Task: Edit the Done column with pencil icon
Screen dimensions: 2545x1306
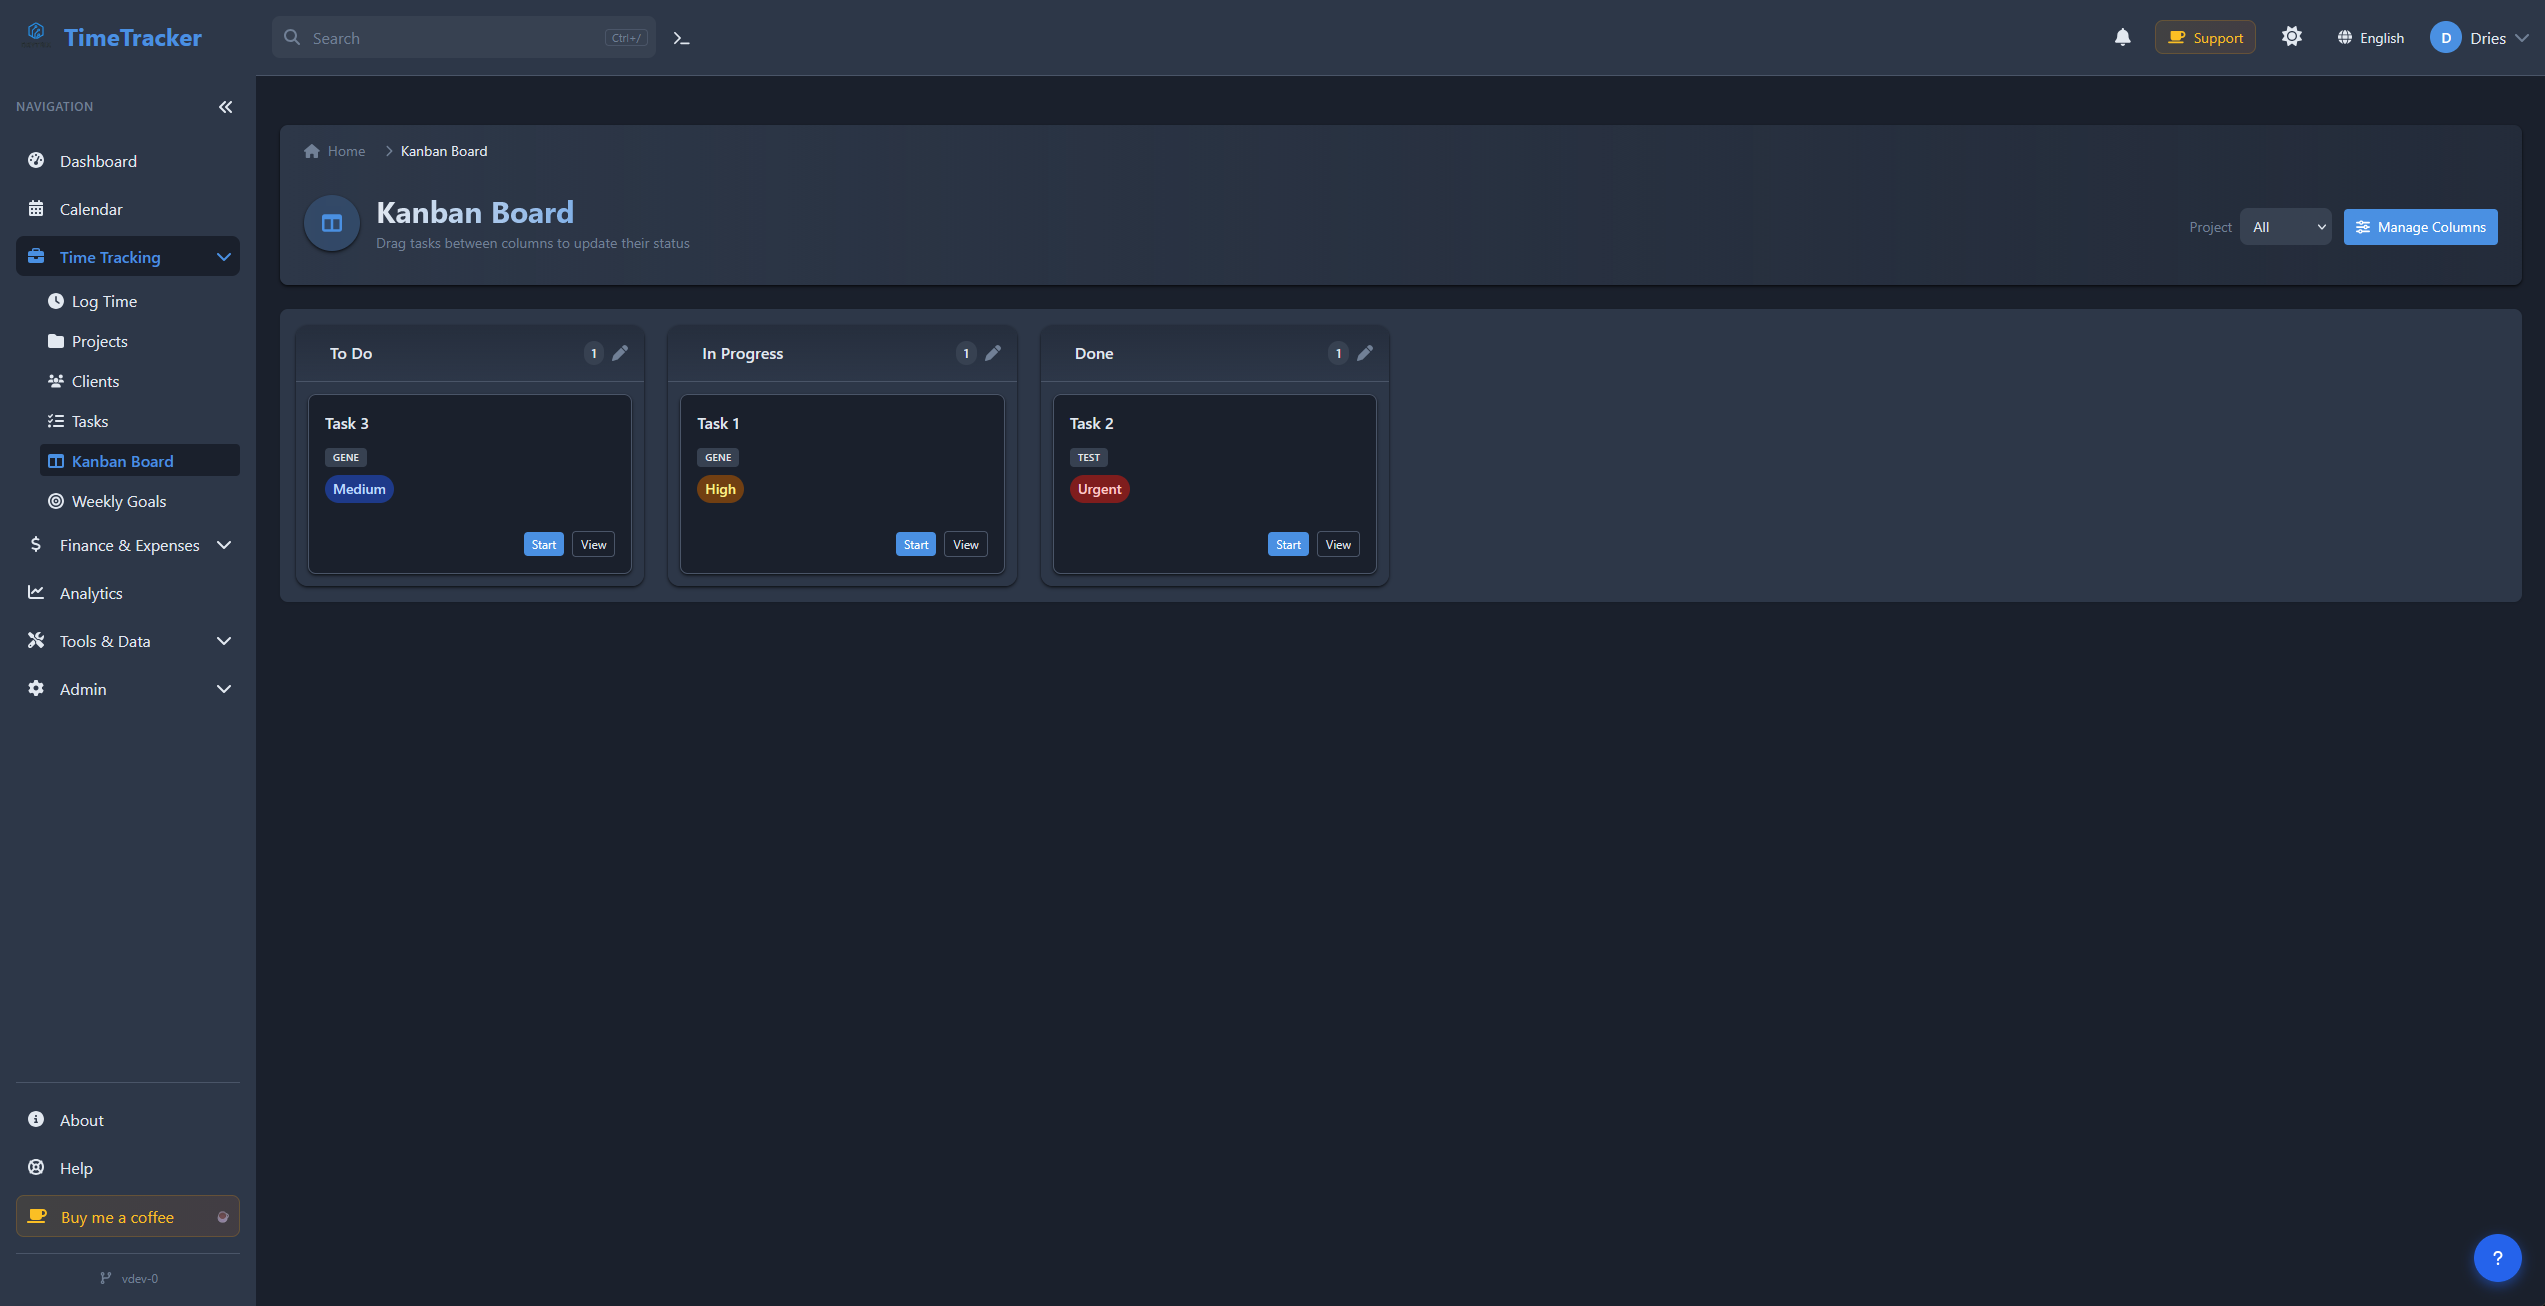Action: pyautogui.click(x=1365, y=352)
